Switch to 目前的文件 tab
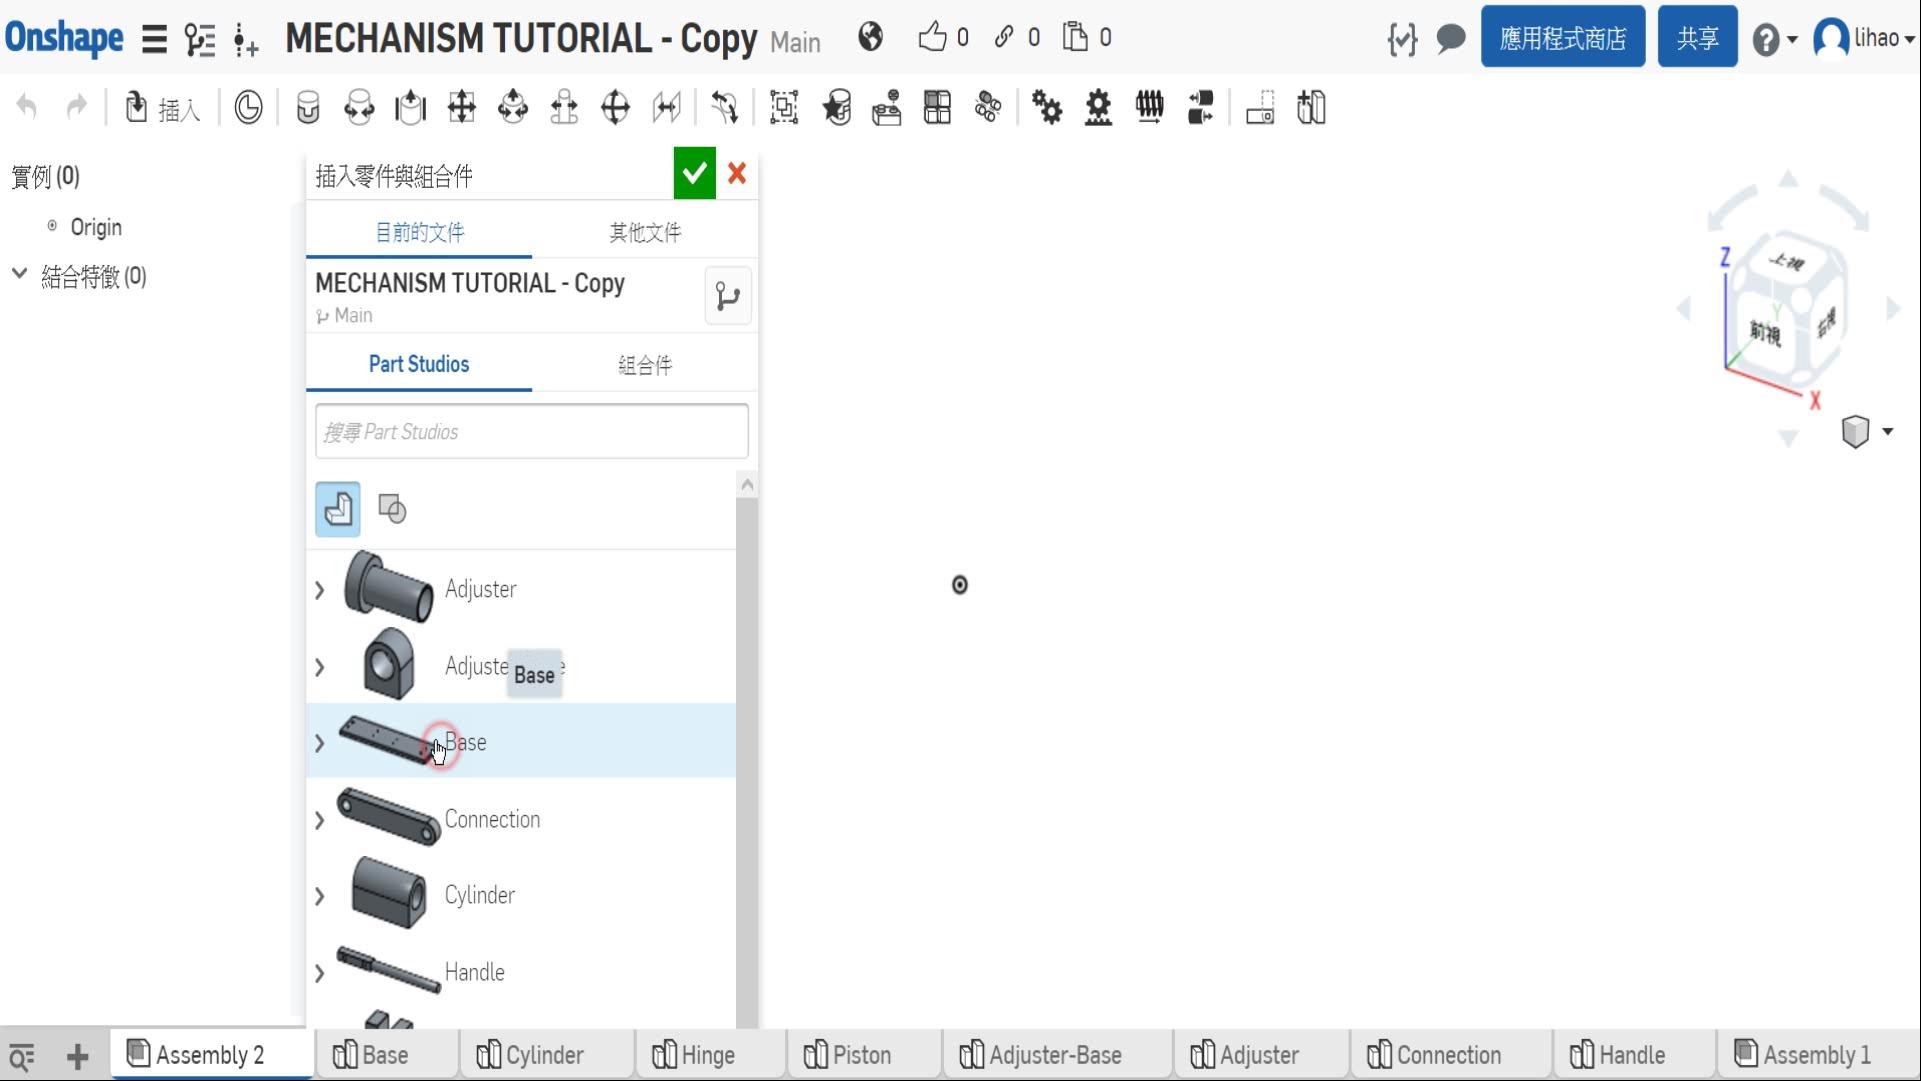Viewport: 1921px width, 1081px height. [419, 233]
